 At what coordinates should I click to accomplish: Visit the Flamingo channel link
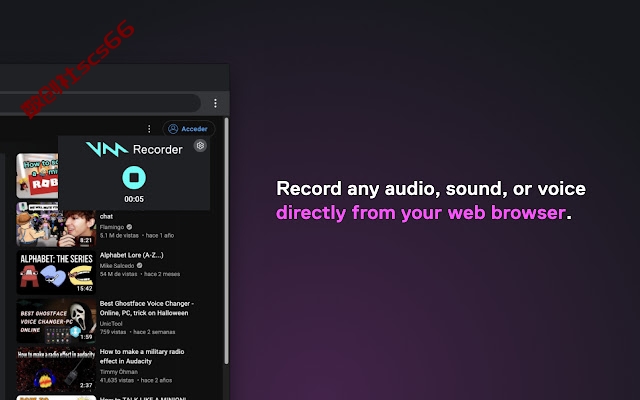pos(112,227)
